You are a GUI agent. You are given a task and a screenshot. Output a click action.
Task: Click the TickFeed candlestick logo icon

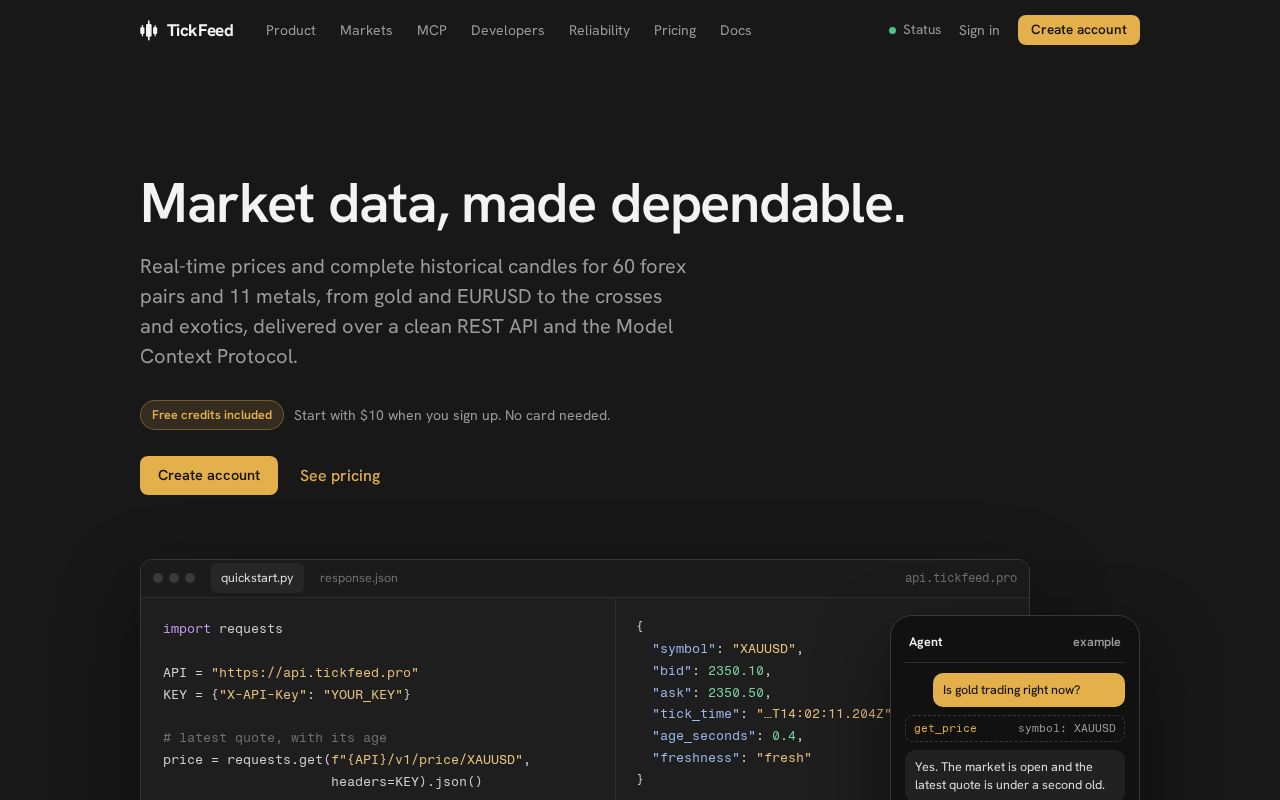click(149, 30)
